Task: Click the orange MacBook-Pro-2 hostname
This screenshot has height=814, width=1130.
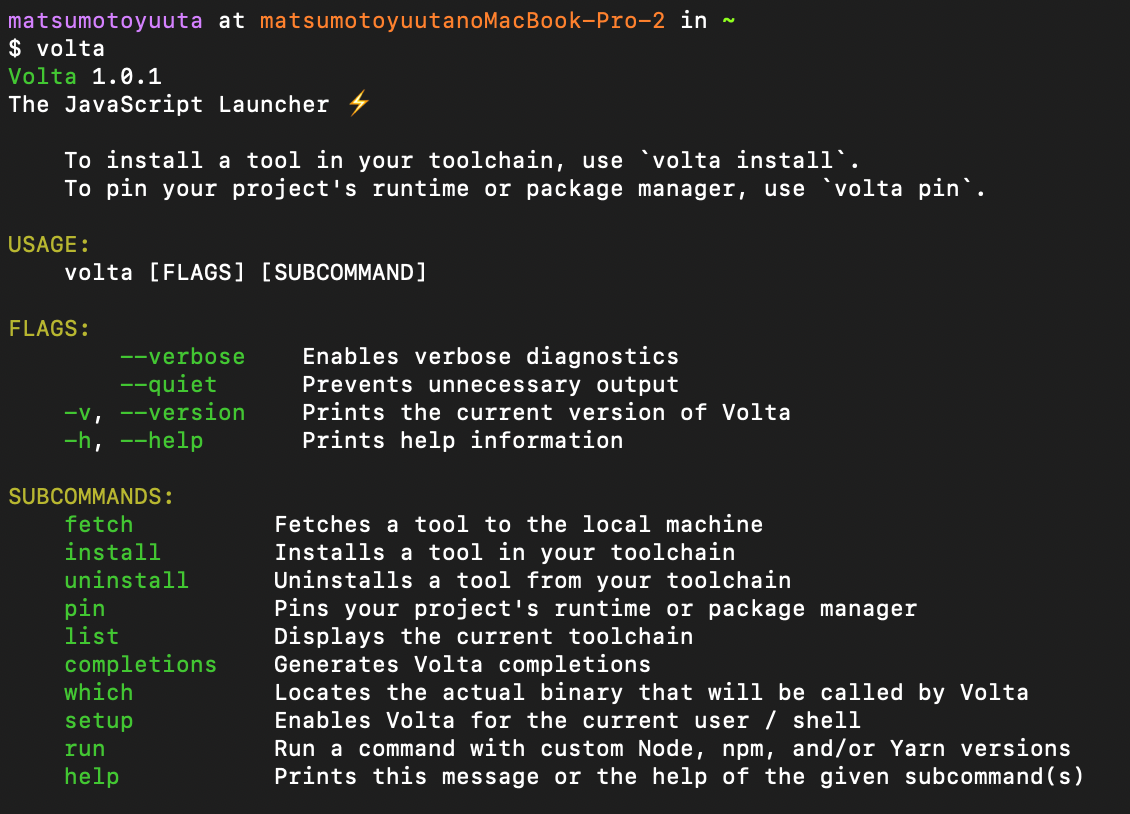Action: click(462, 21)
